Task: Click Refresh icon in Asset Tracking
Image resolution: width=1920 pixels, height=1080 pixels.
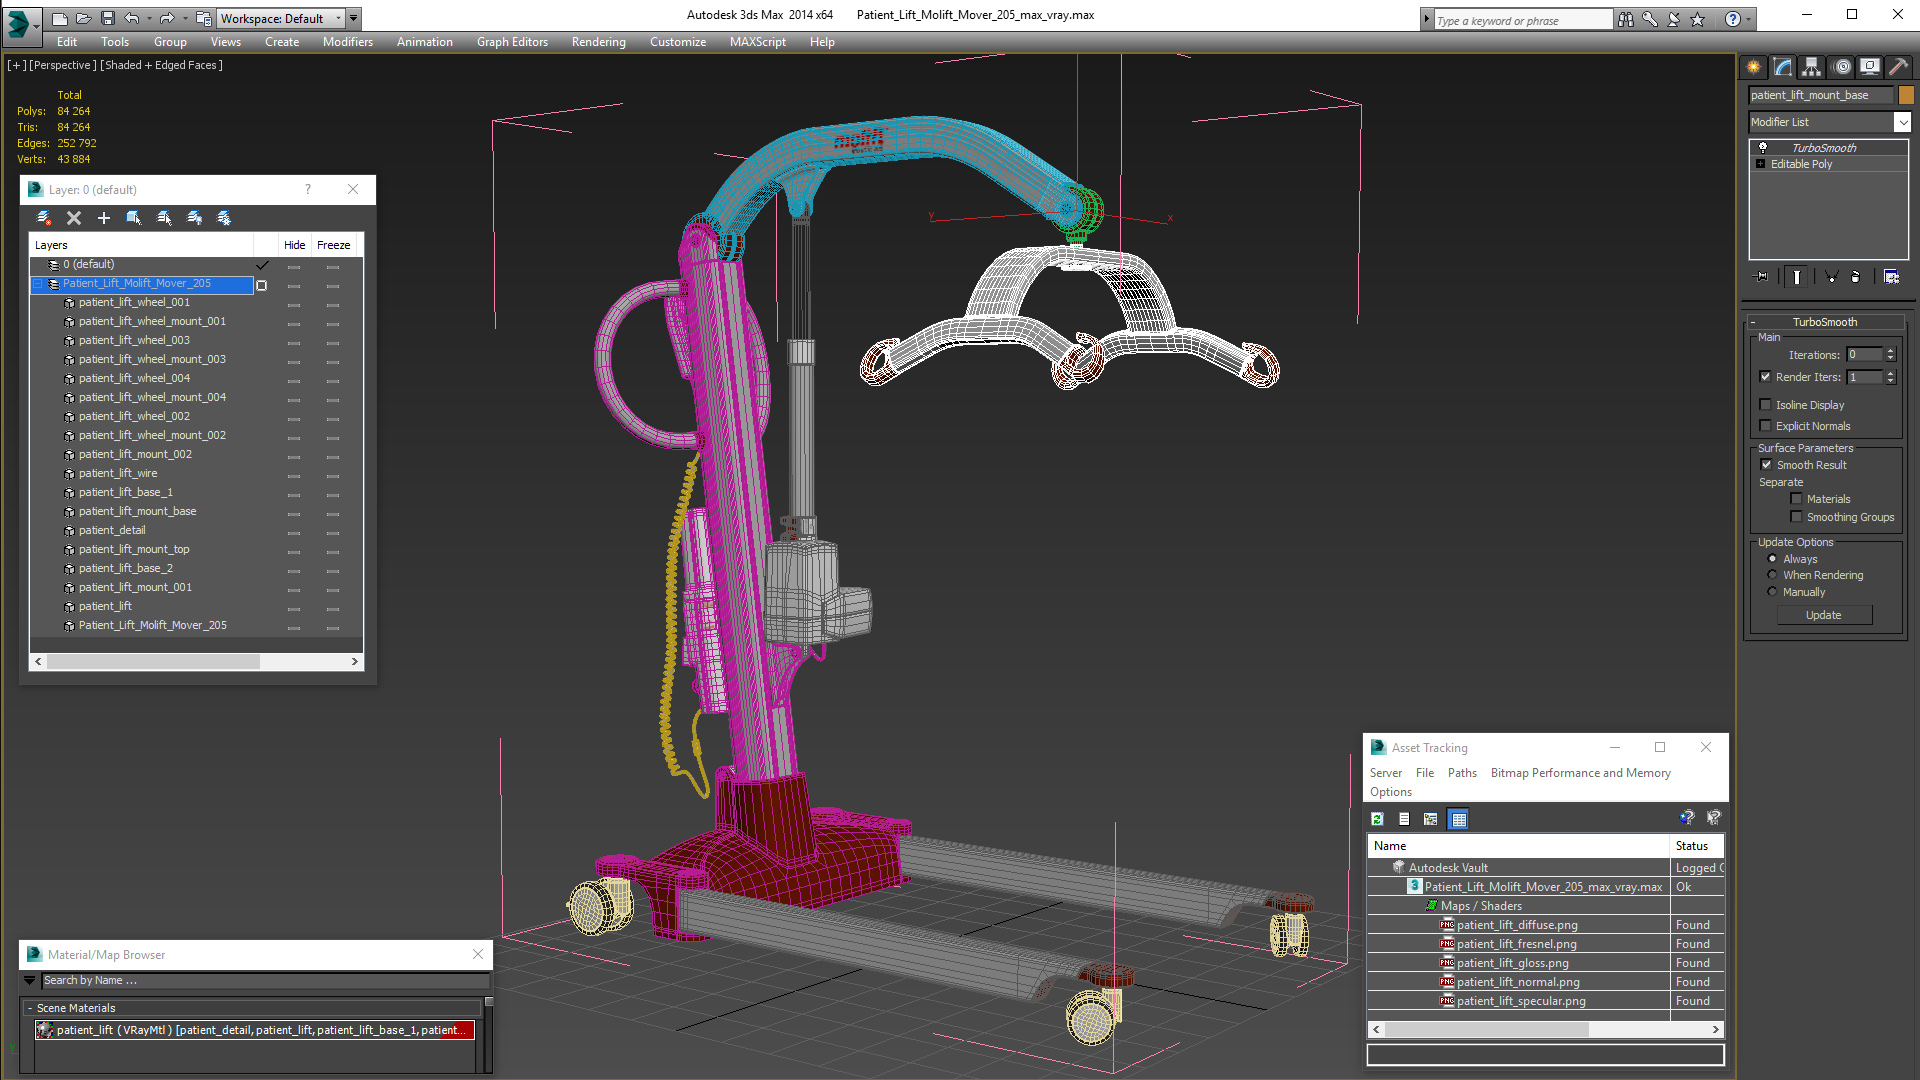Action: pyautogui.click(x=1377, y=819)
